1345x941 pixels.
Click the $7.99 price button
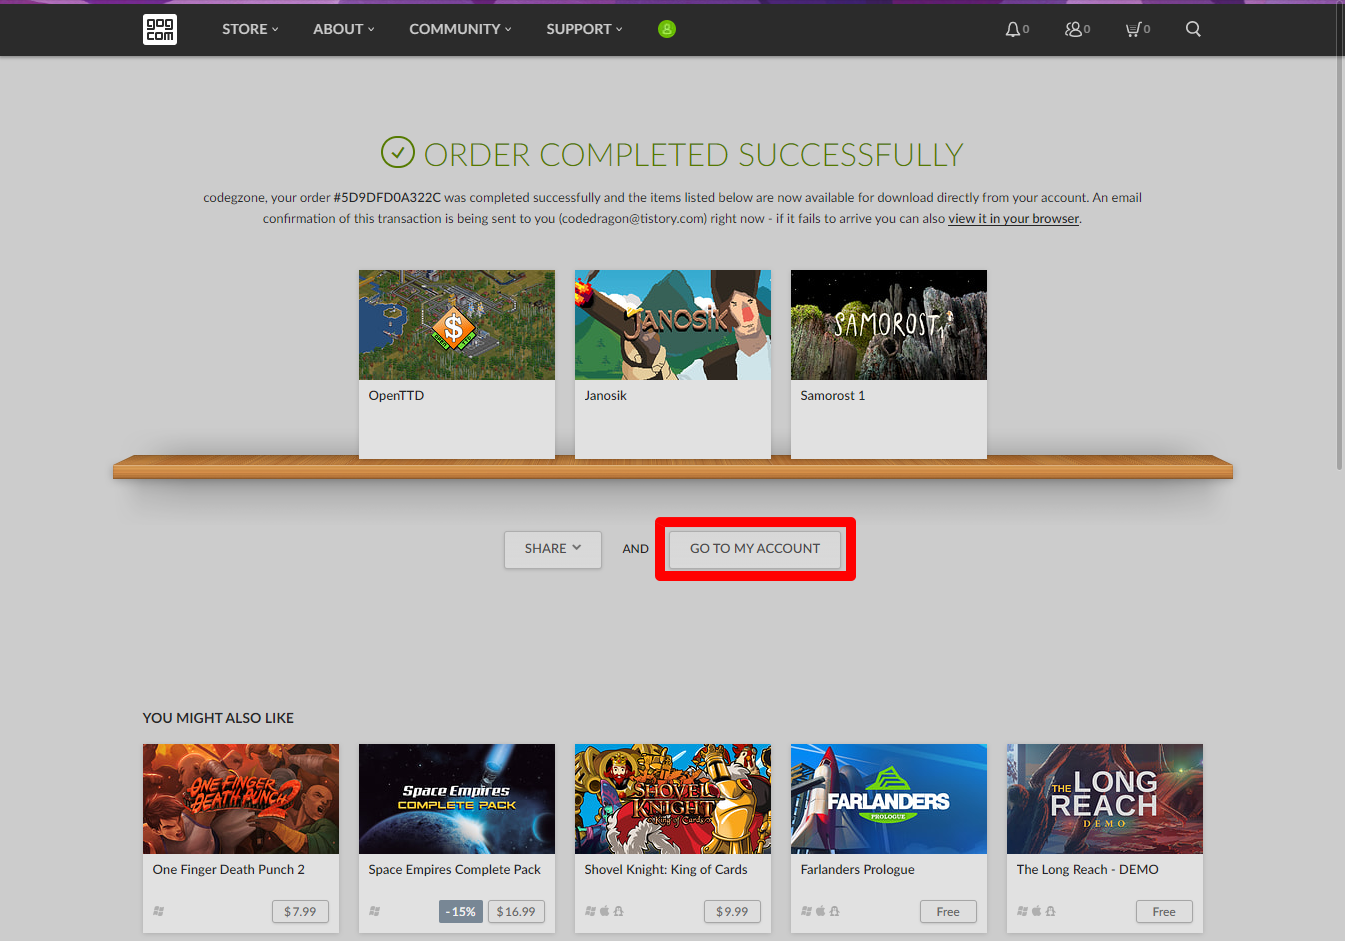pos(300,911)
